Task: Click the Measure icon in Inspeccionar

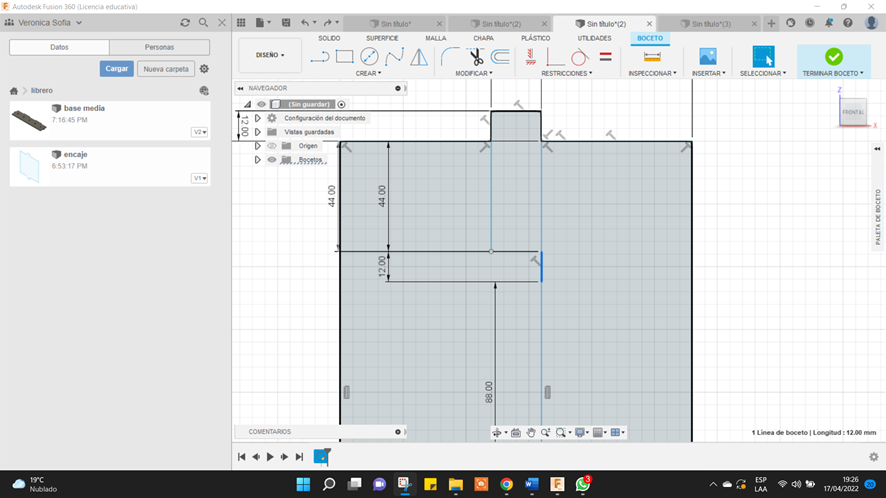Action: pyautogui.click(x=652, y=57)
